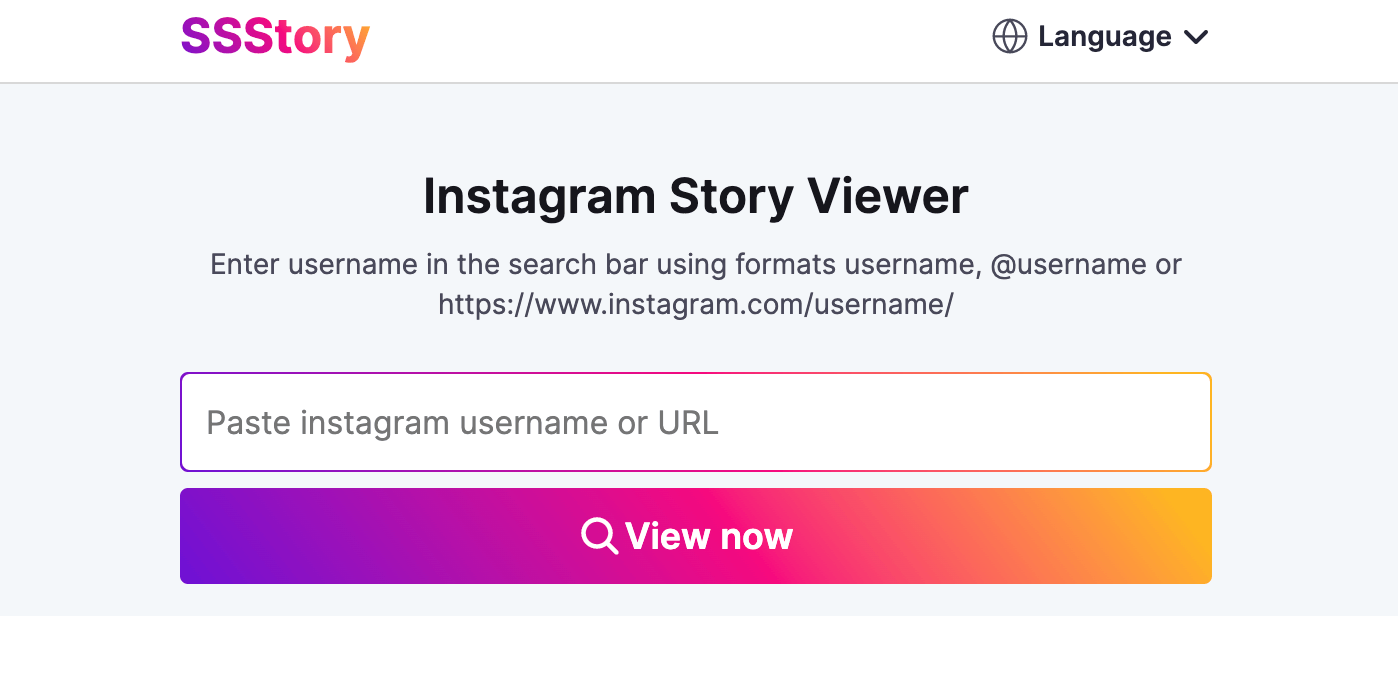
Task: Click the globe icon in header
Action: click(x=1009, y=37)
